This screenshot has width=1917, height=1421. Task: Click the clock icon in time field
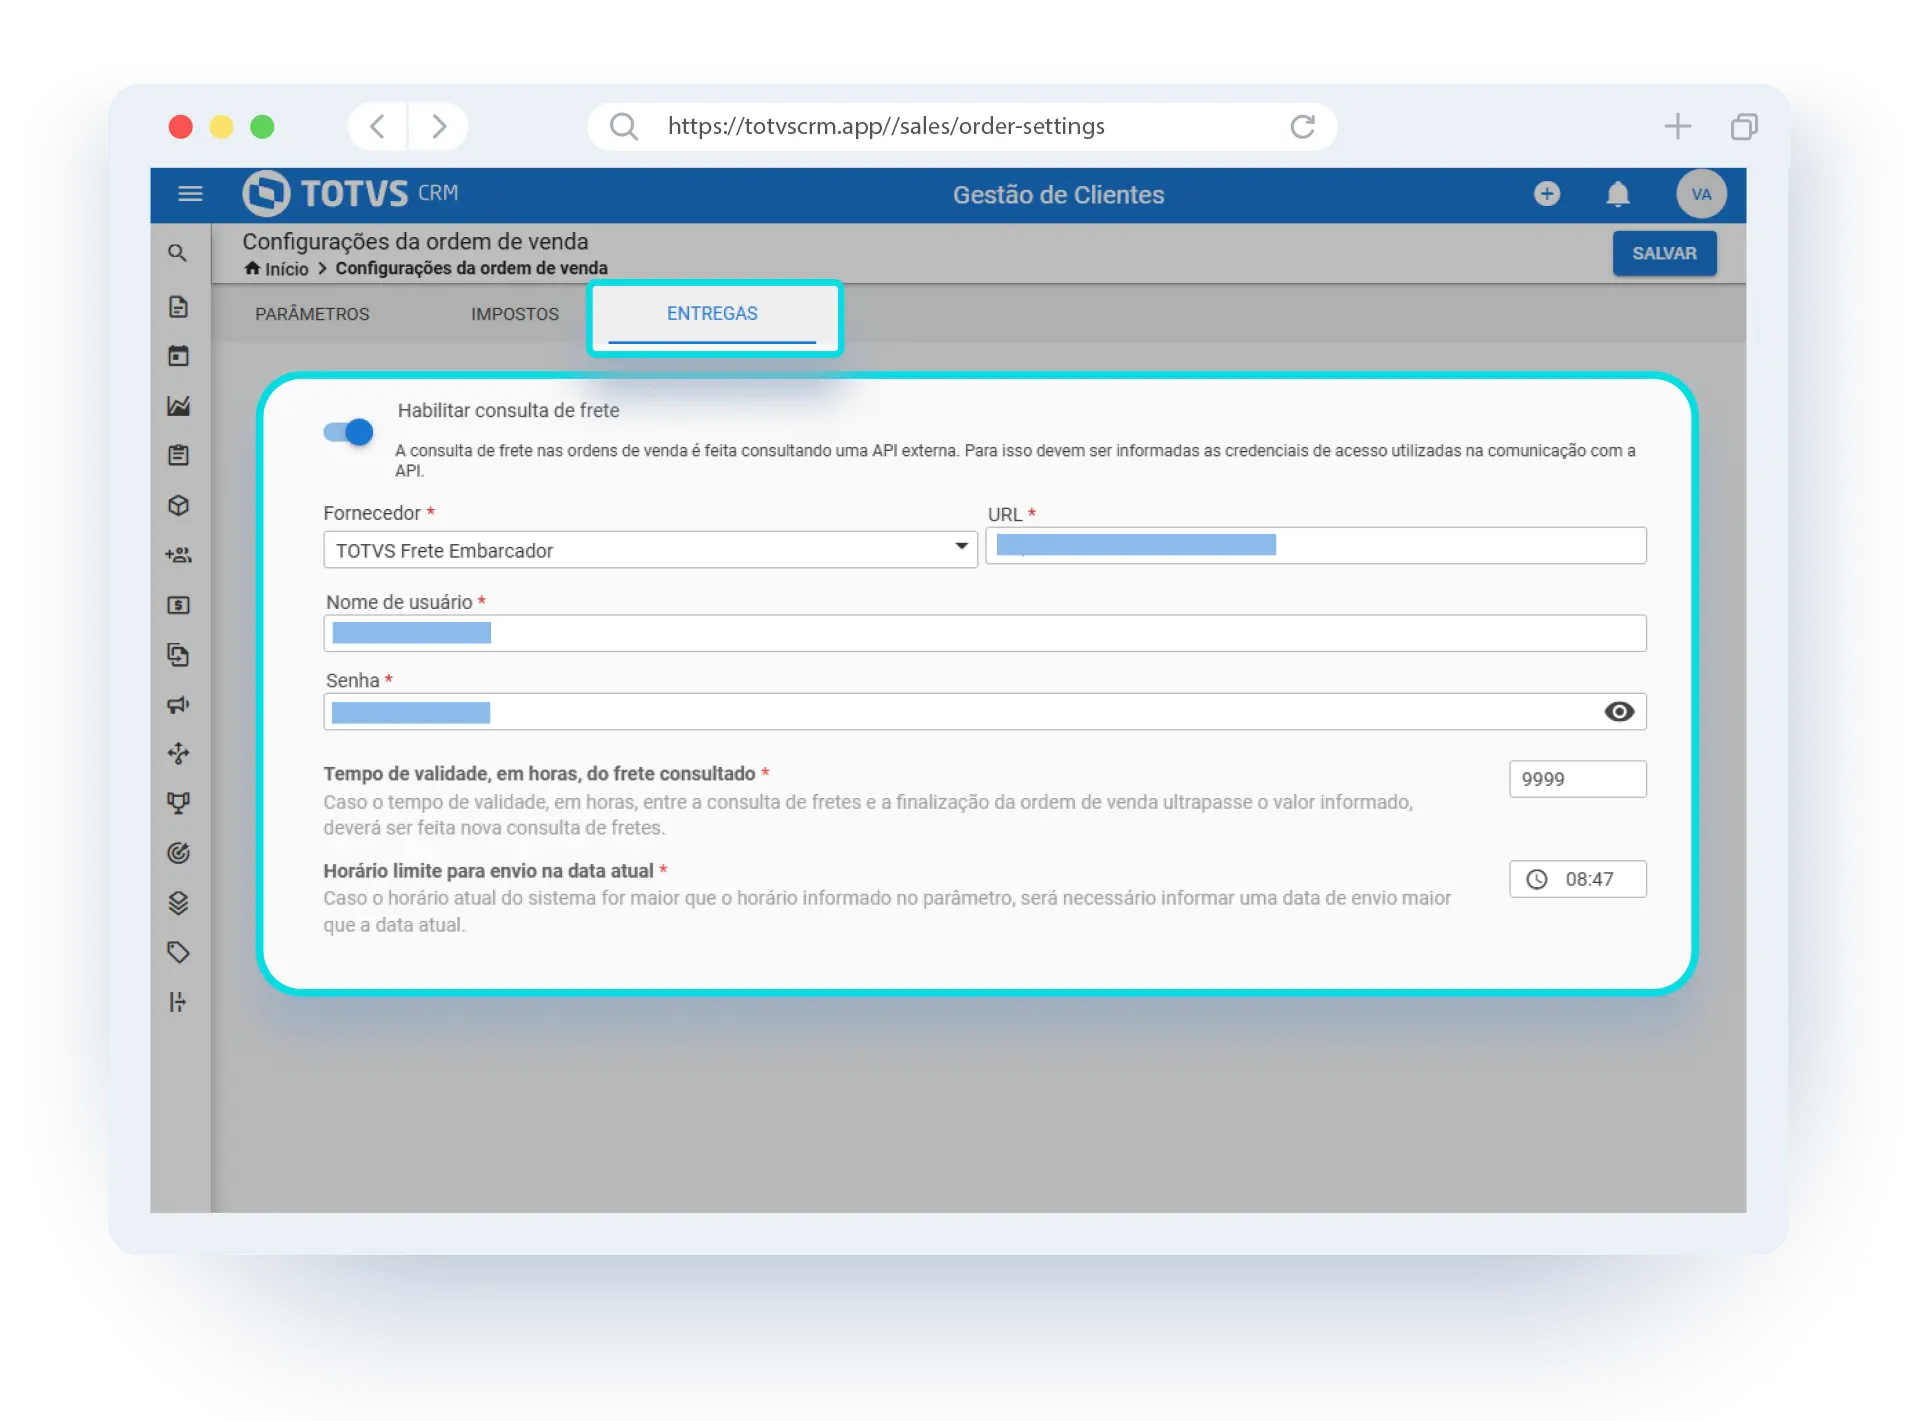pyautogui.click(x=1536, y=879)
